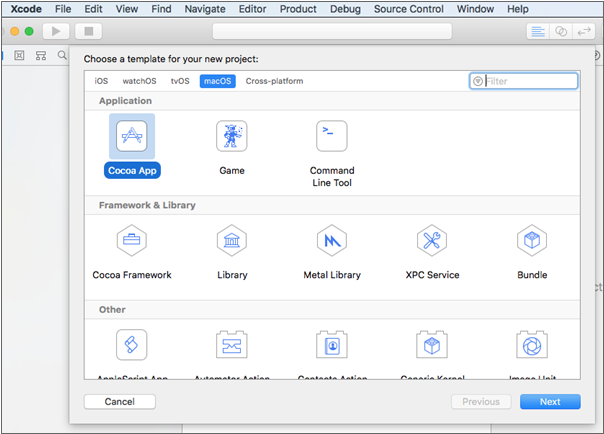This screenshot has width=604, height=434.
Task: Switch to the watchOS platform tab
Action: pyautogui.click(x=139, y=81)
